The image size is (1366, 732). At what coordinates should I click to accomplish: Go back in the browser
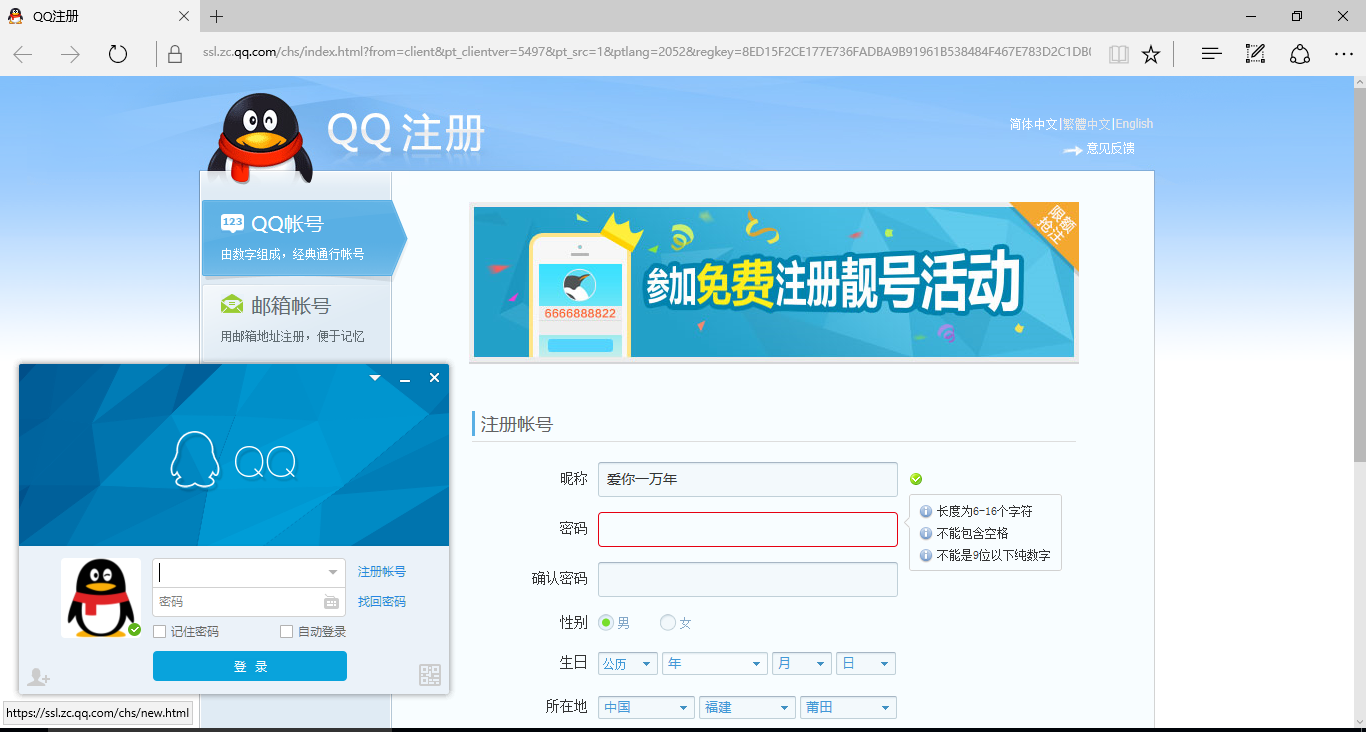[x=23, y=54]
